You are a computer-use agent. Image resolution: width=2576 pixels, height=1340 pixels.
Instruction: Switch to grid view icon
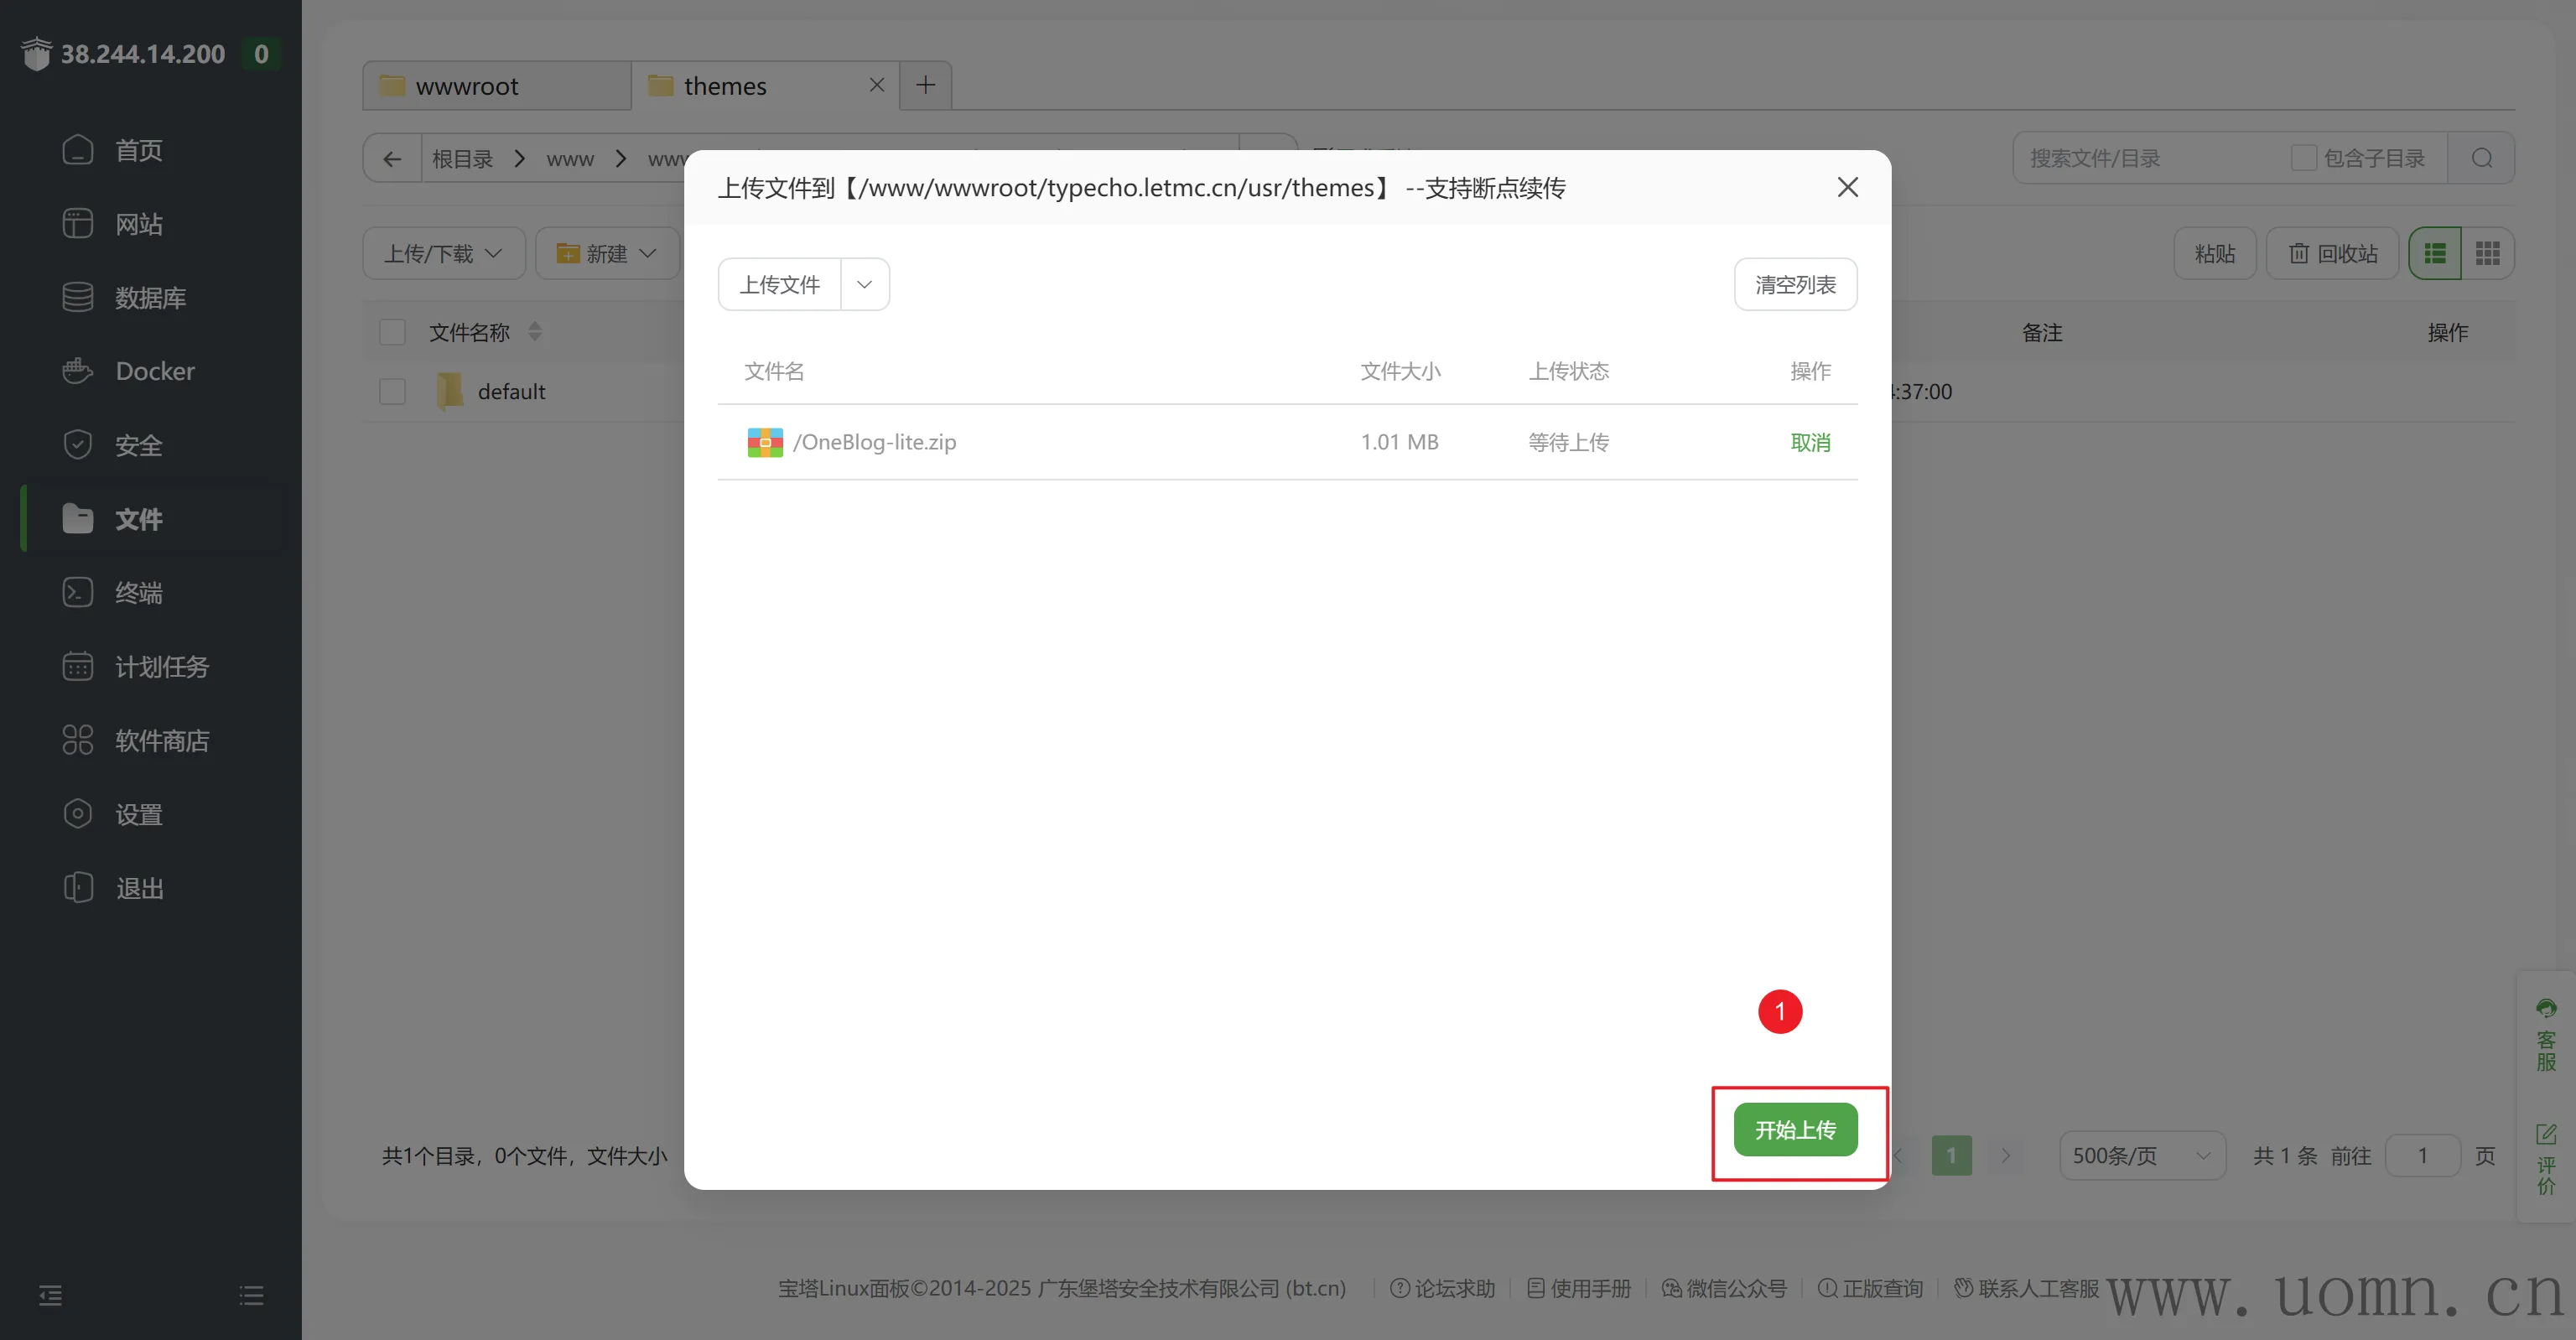2487,254
